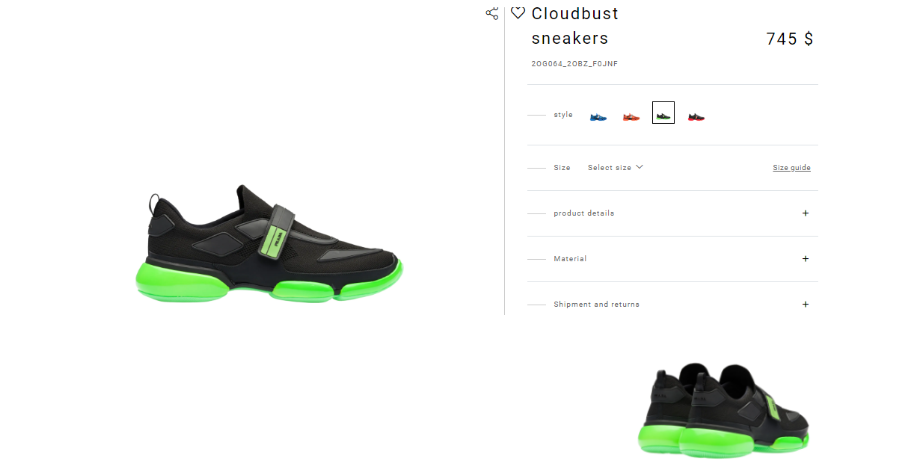Add sneakers to wishlist via heart icon

(x=517, y=12)
